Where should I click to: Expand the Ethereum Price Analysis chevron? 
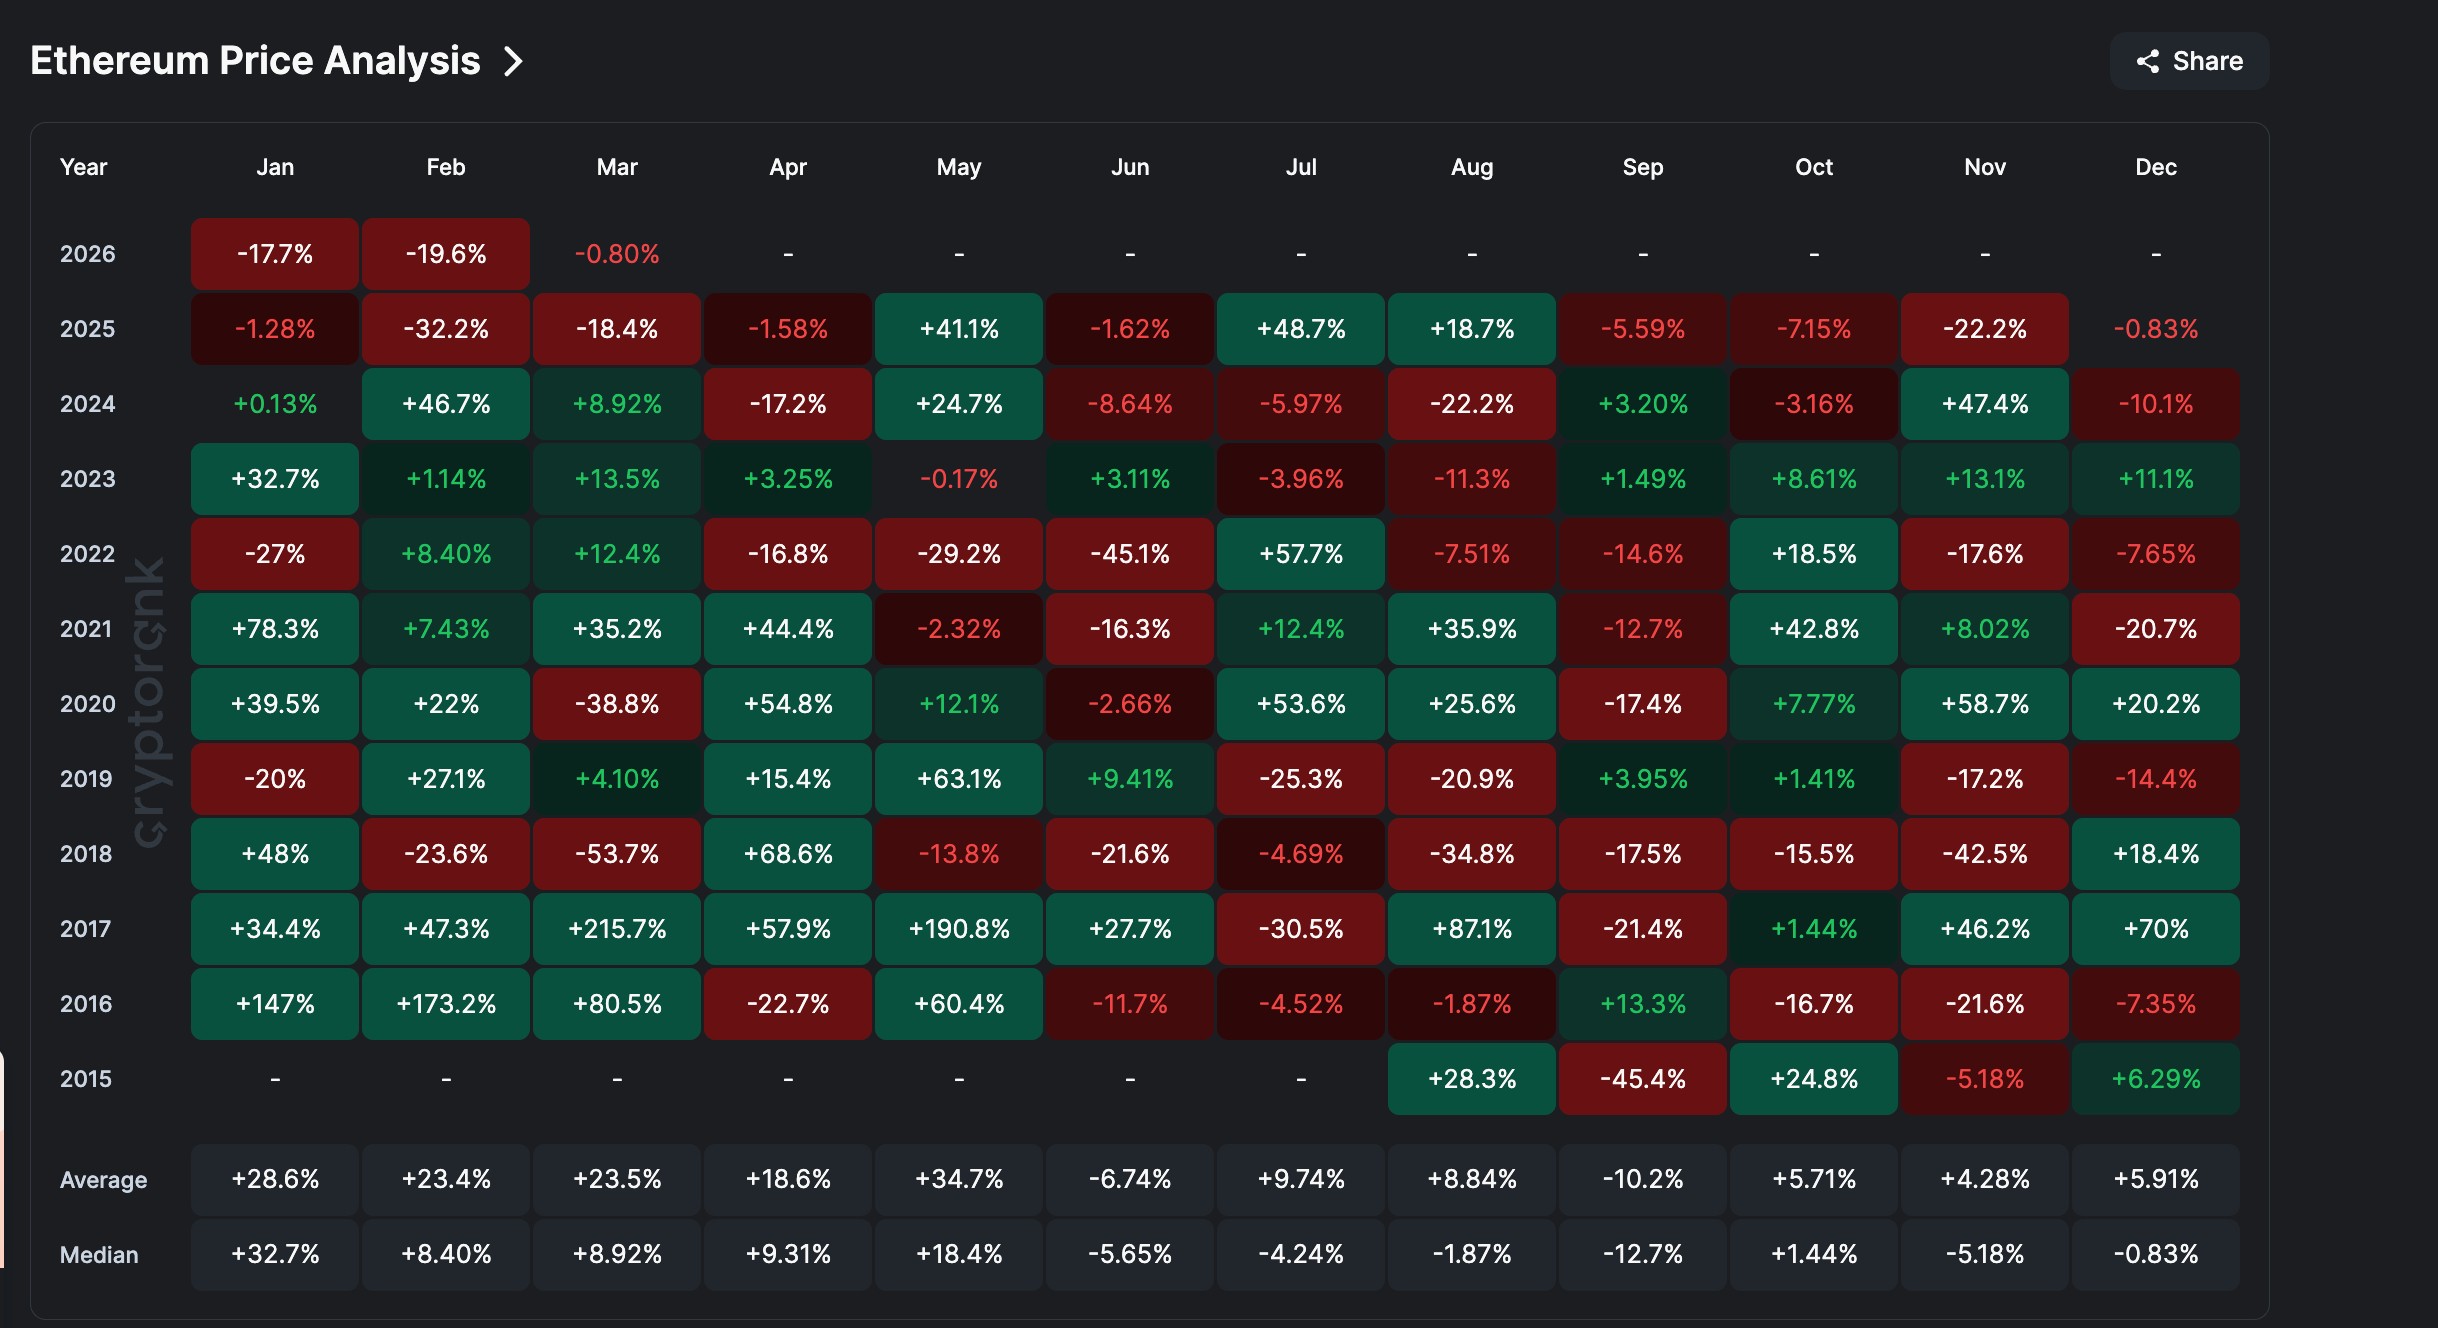[x=513, y=61]
